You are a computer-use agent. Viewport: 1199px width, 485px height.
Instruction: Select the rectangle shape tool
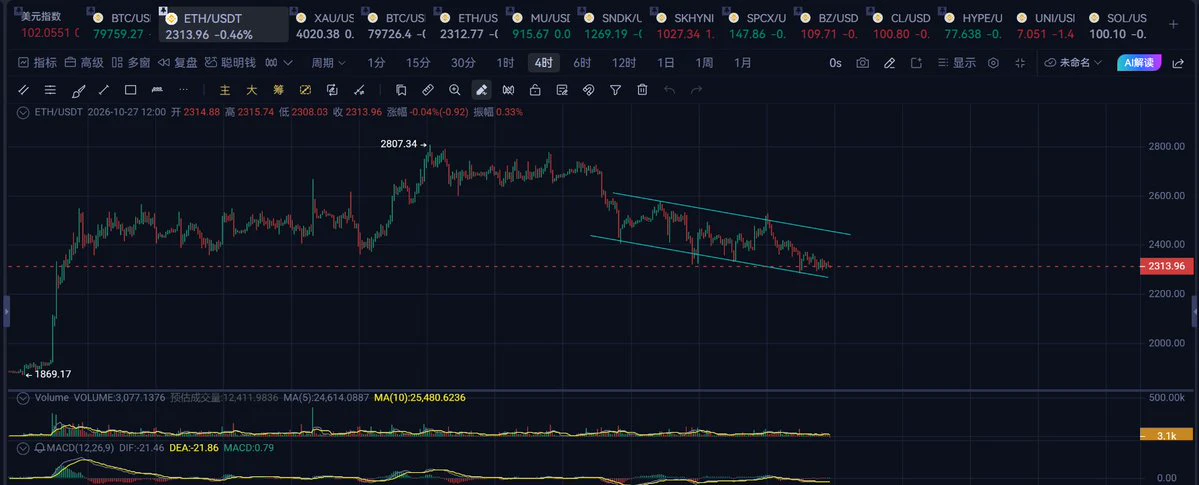tap(131, 90)
